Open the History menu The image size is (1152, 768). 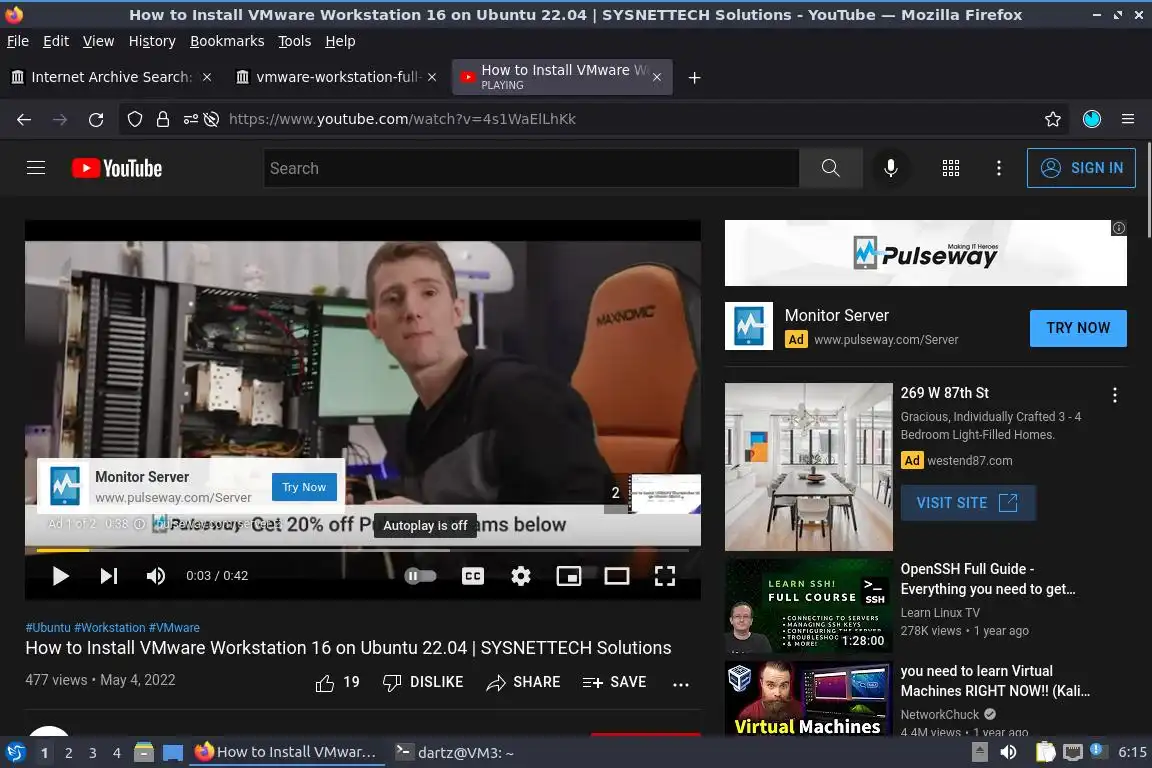(152, 41)
